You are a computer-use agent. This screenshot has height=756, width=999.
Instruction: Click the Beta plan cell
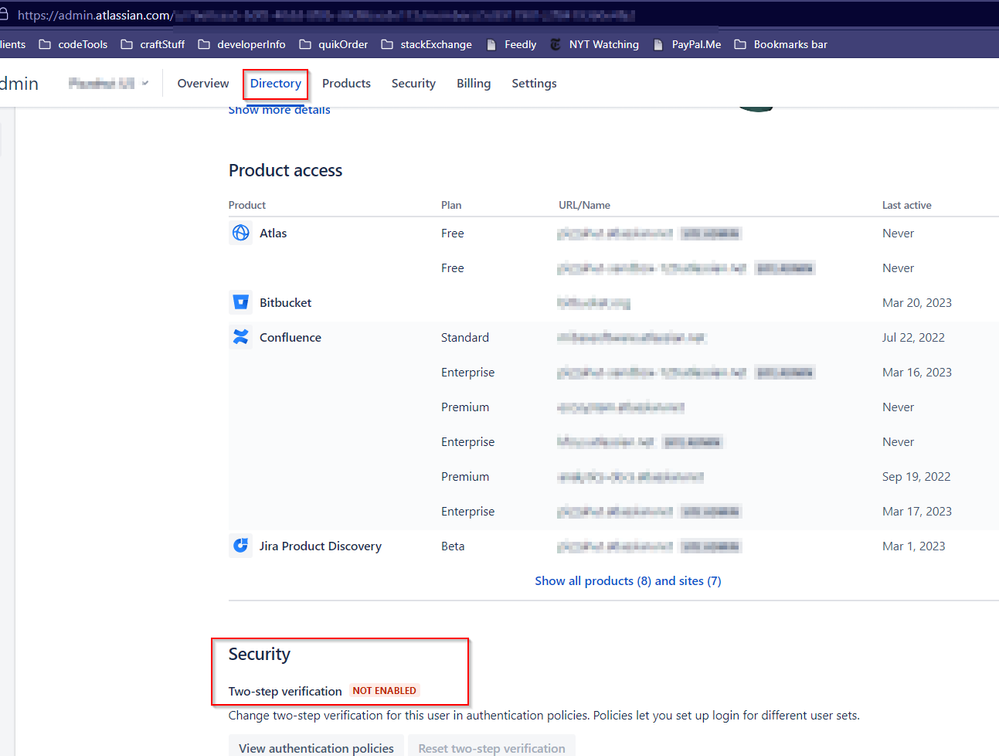[x=452, y=546]
